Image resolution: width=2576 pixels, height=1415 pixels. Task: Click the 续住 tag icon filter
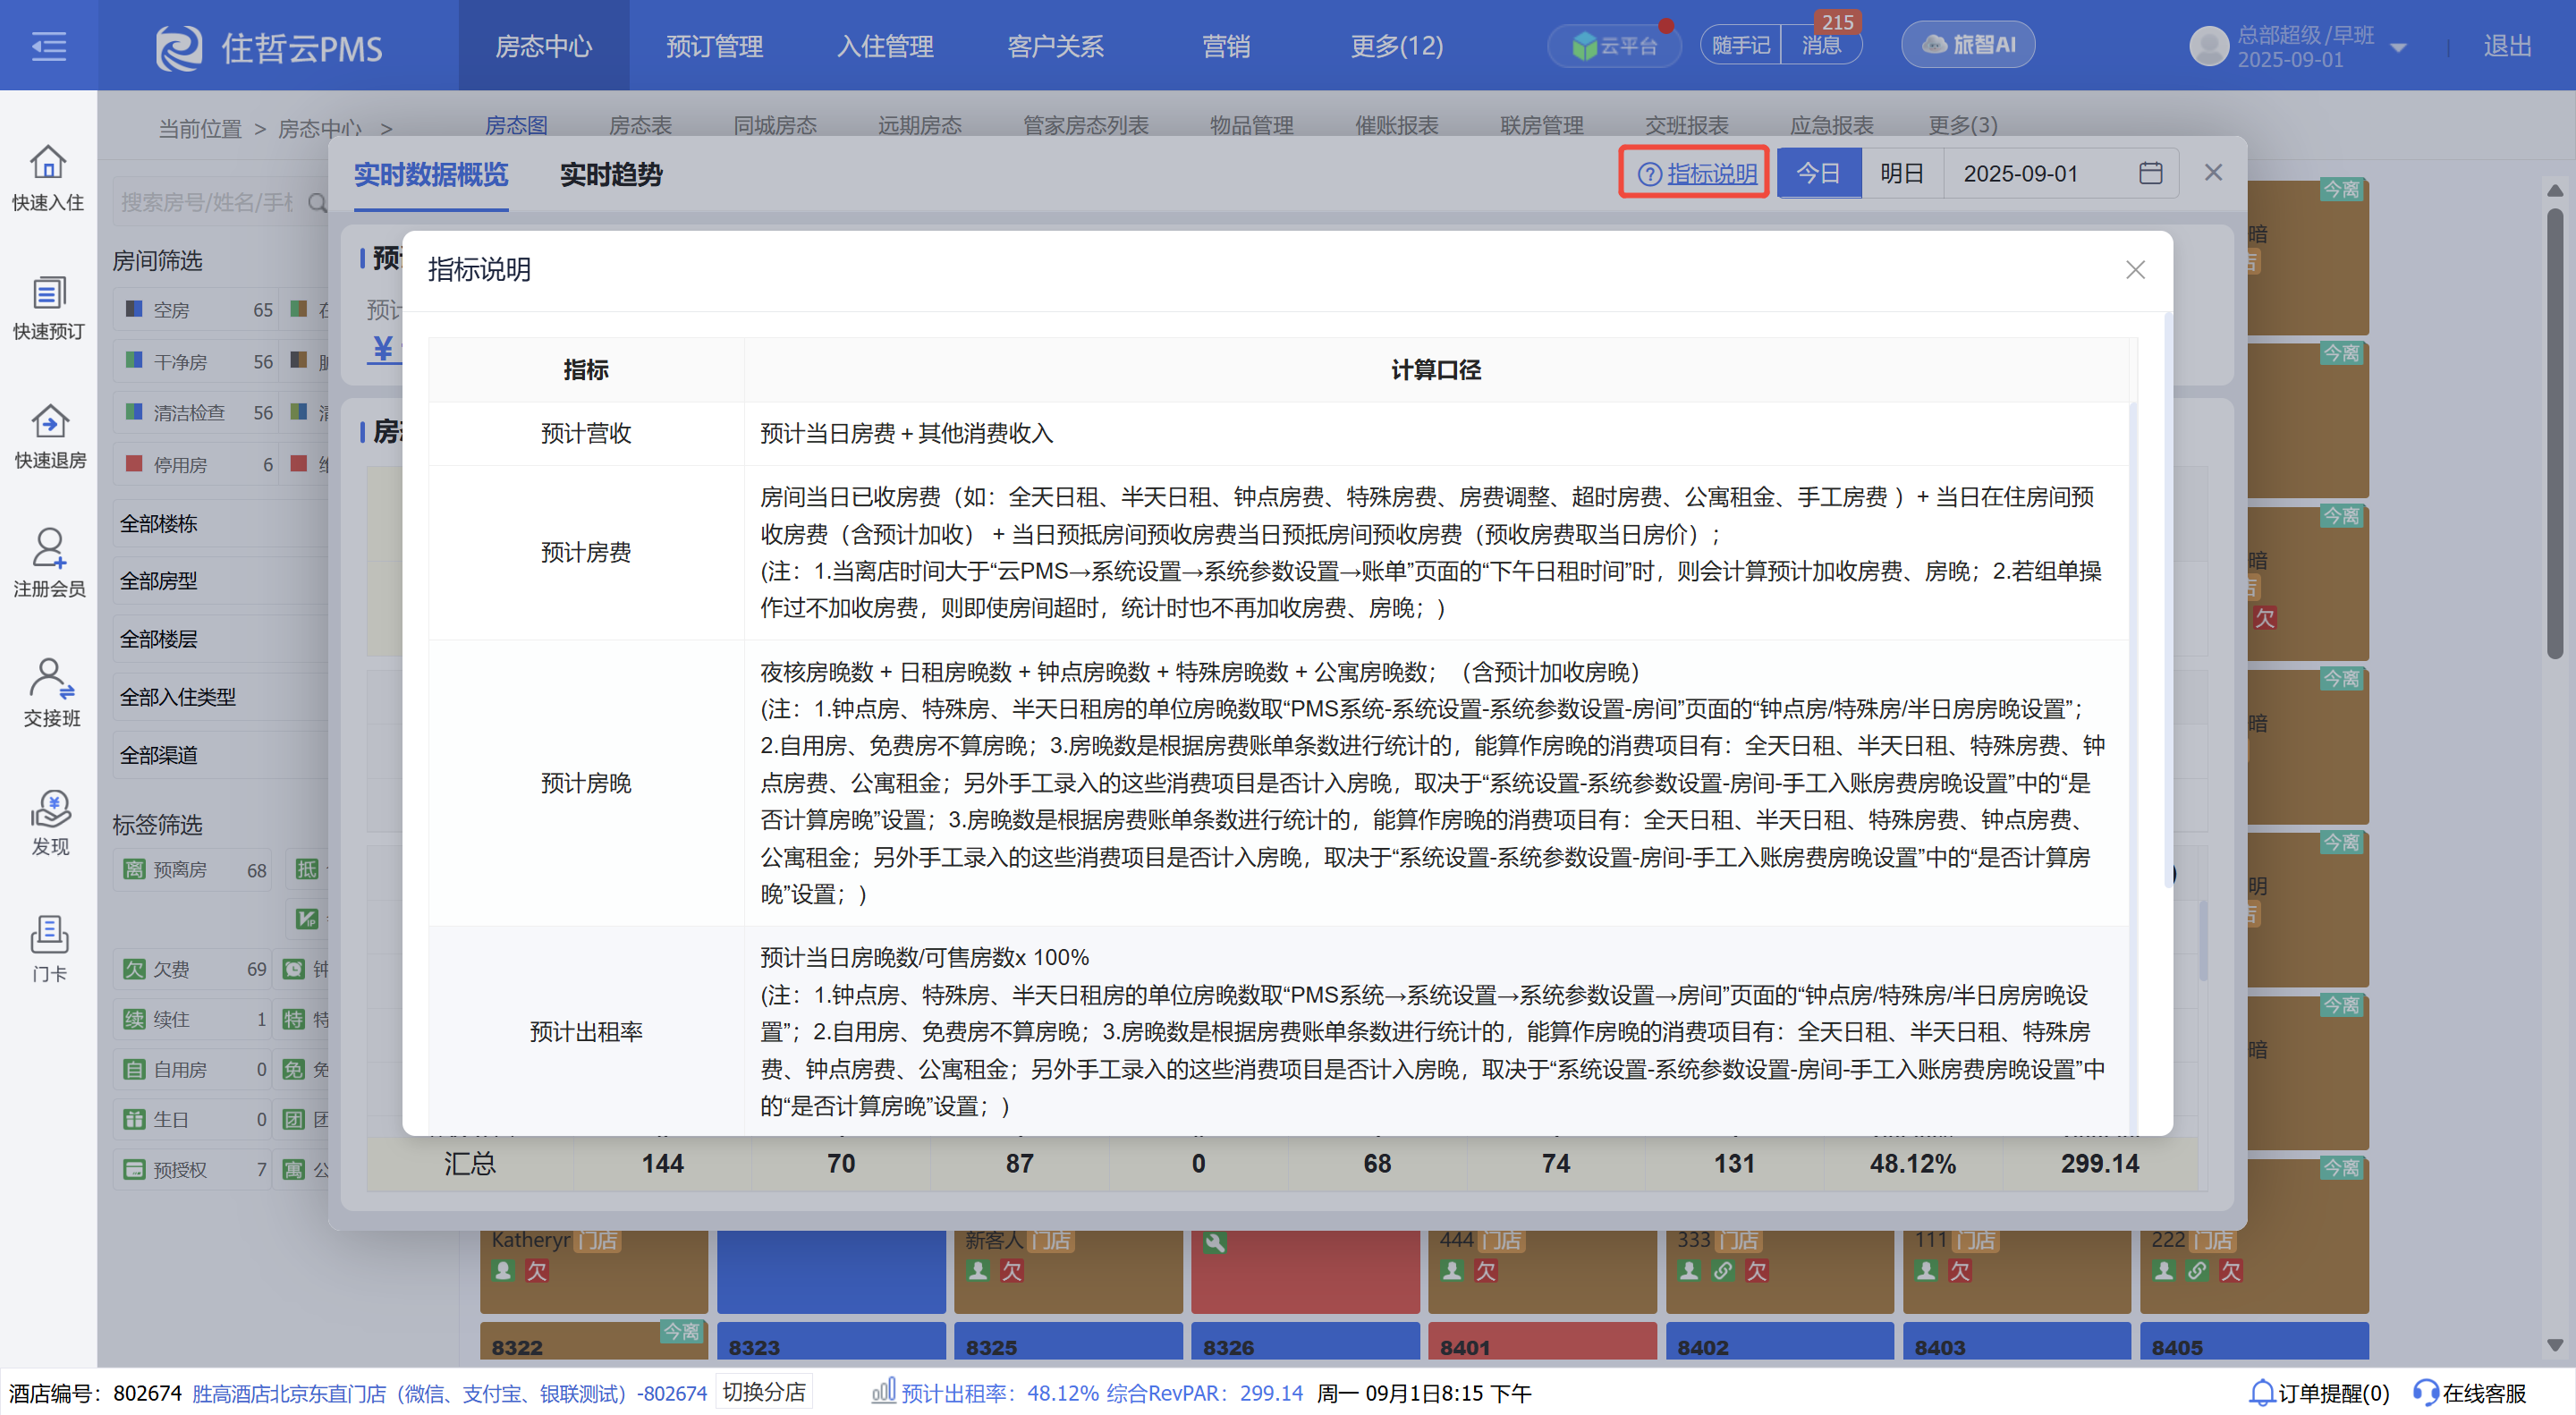[x=134, y=1019]
